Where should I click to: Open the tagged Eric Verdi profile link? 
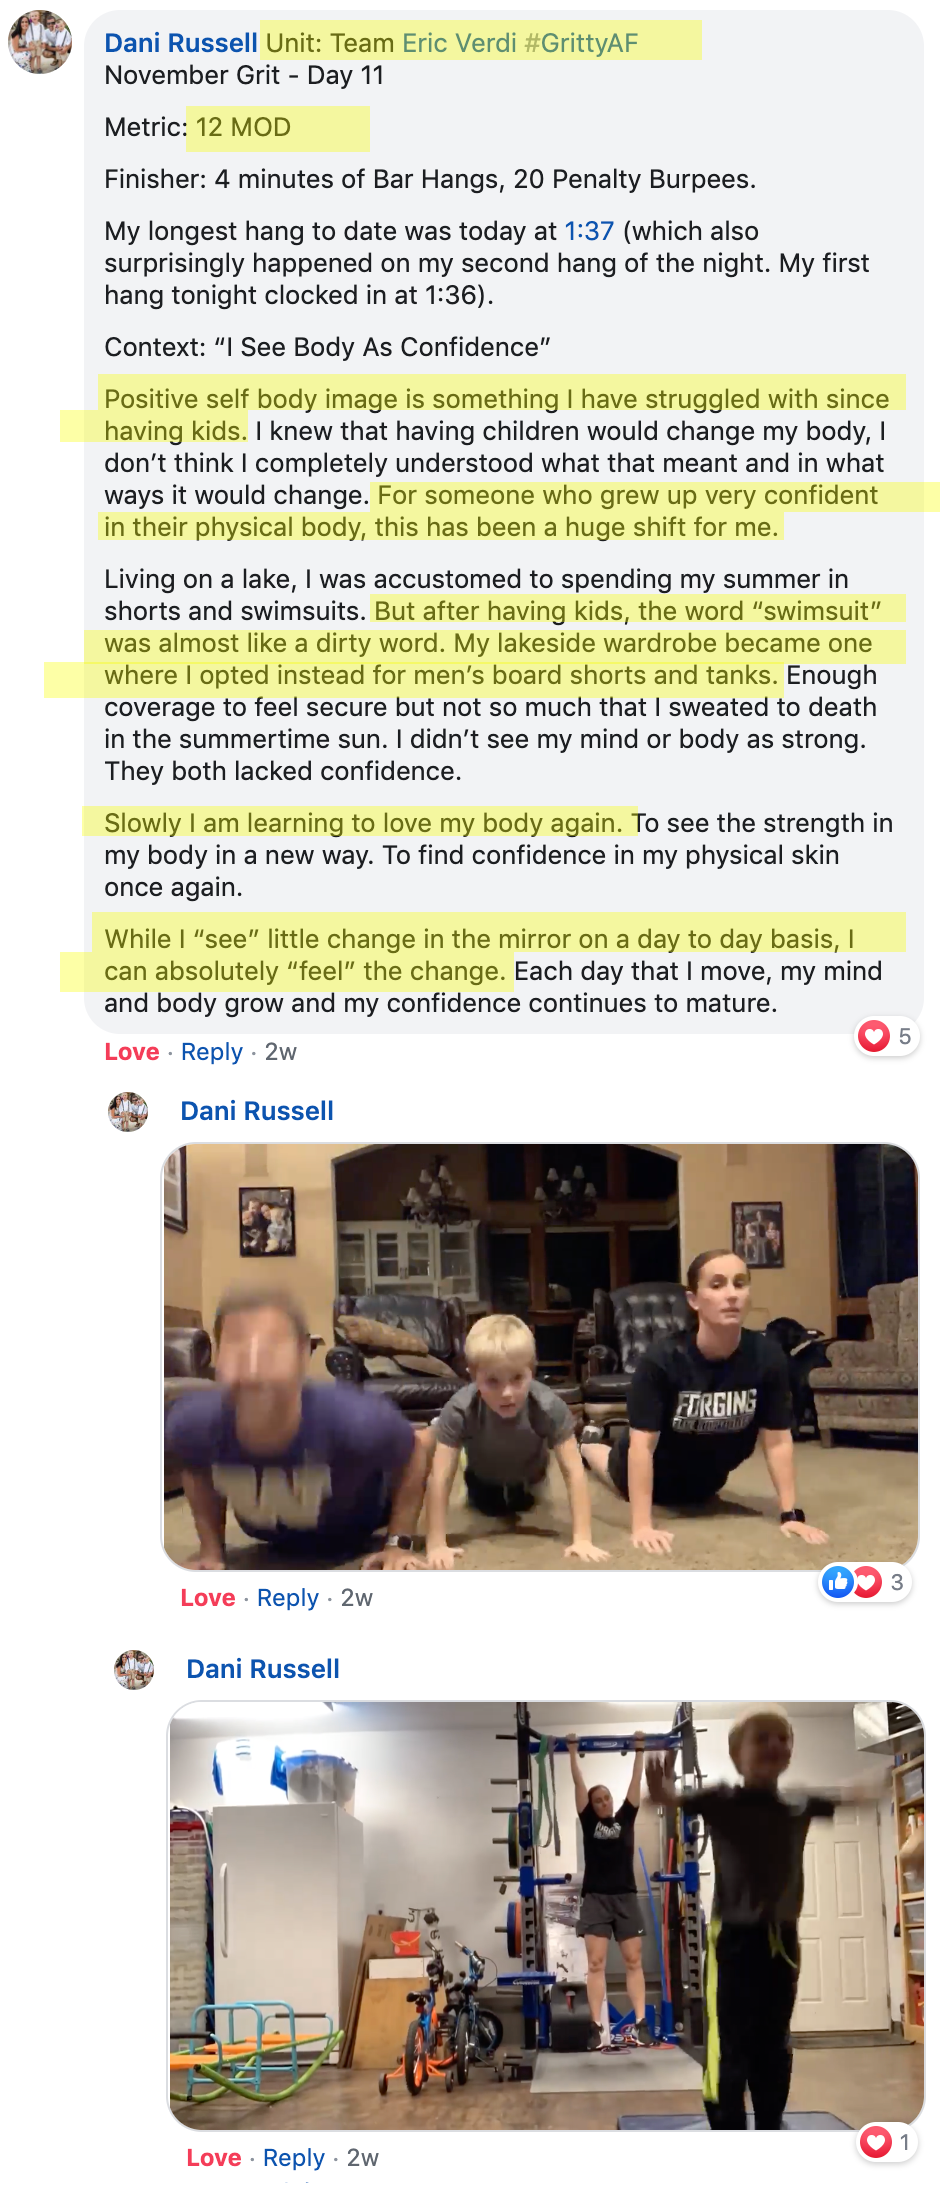[x=459, y=43]
